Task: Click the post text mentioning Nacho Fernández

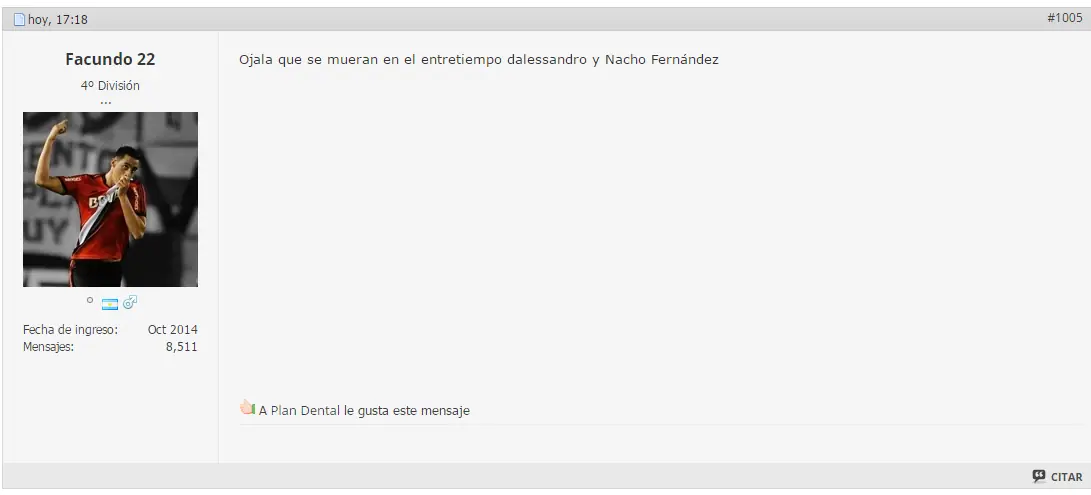Action: 479,60
